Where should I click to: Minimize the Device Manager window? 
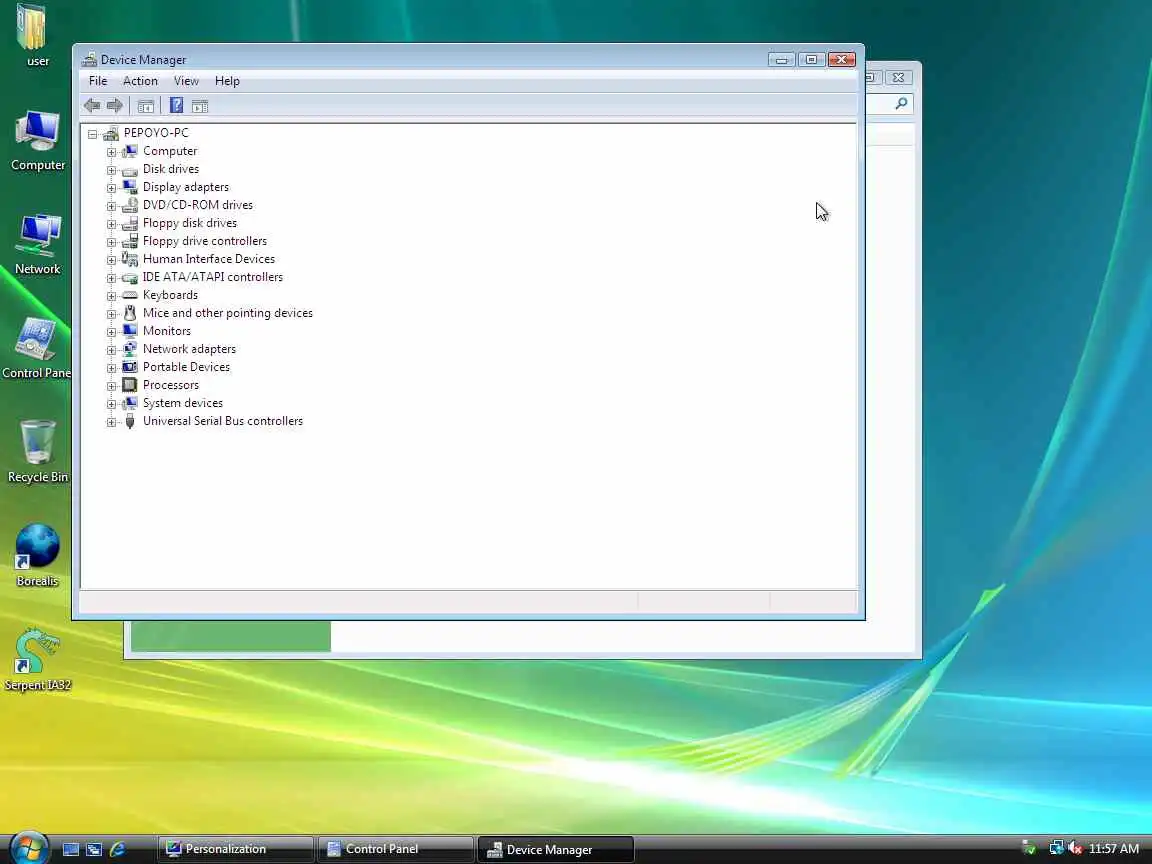(782, 60)
